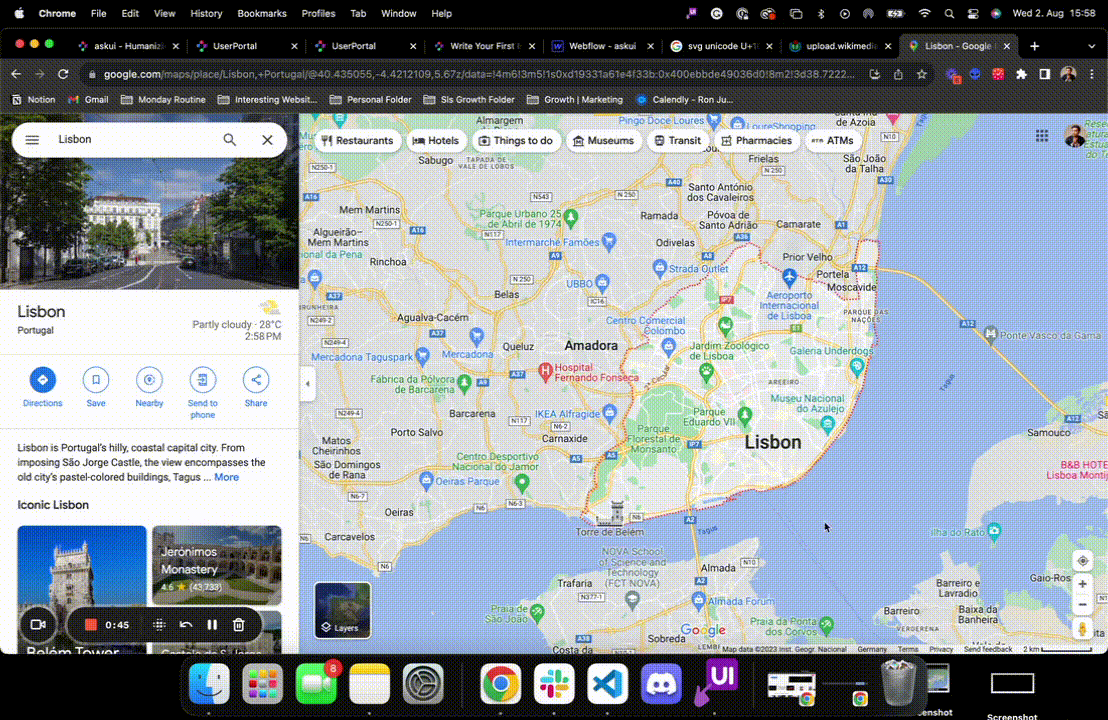Click the Aeroporto Internacional de Lisboa marker
This screenshot has height=720, width=1108.
[789, 276]
